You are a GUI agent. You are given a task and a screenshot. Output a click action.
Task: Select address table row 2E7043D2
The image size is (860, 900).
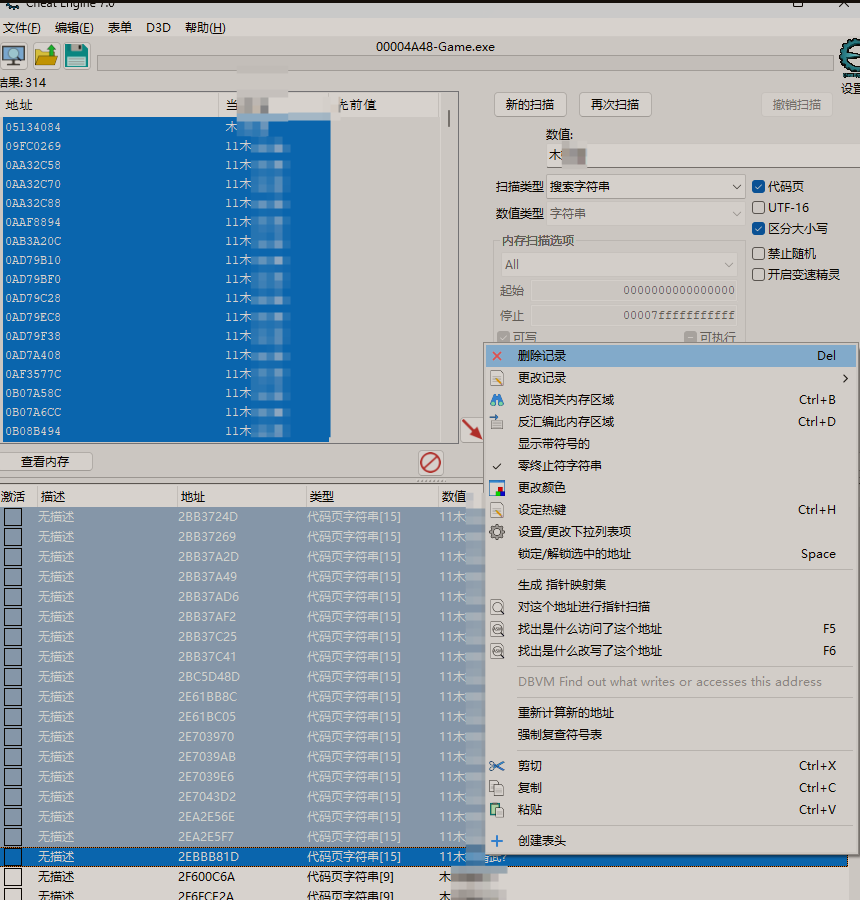pos(241,797)
